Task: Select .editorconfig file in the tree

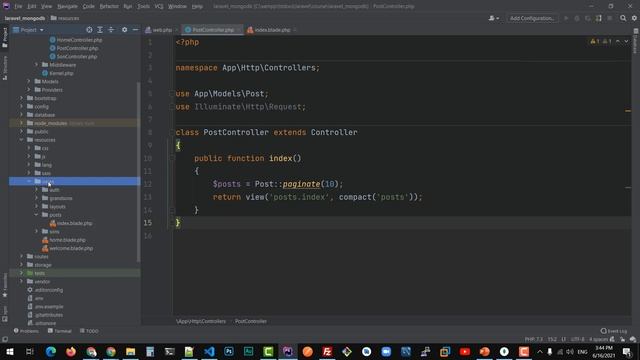Action: tap(45, 290)
